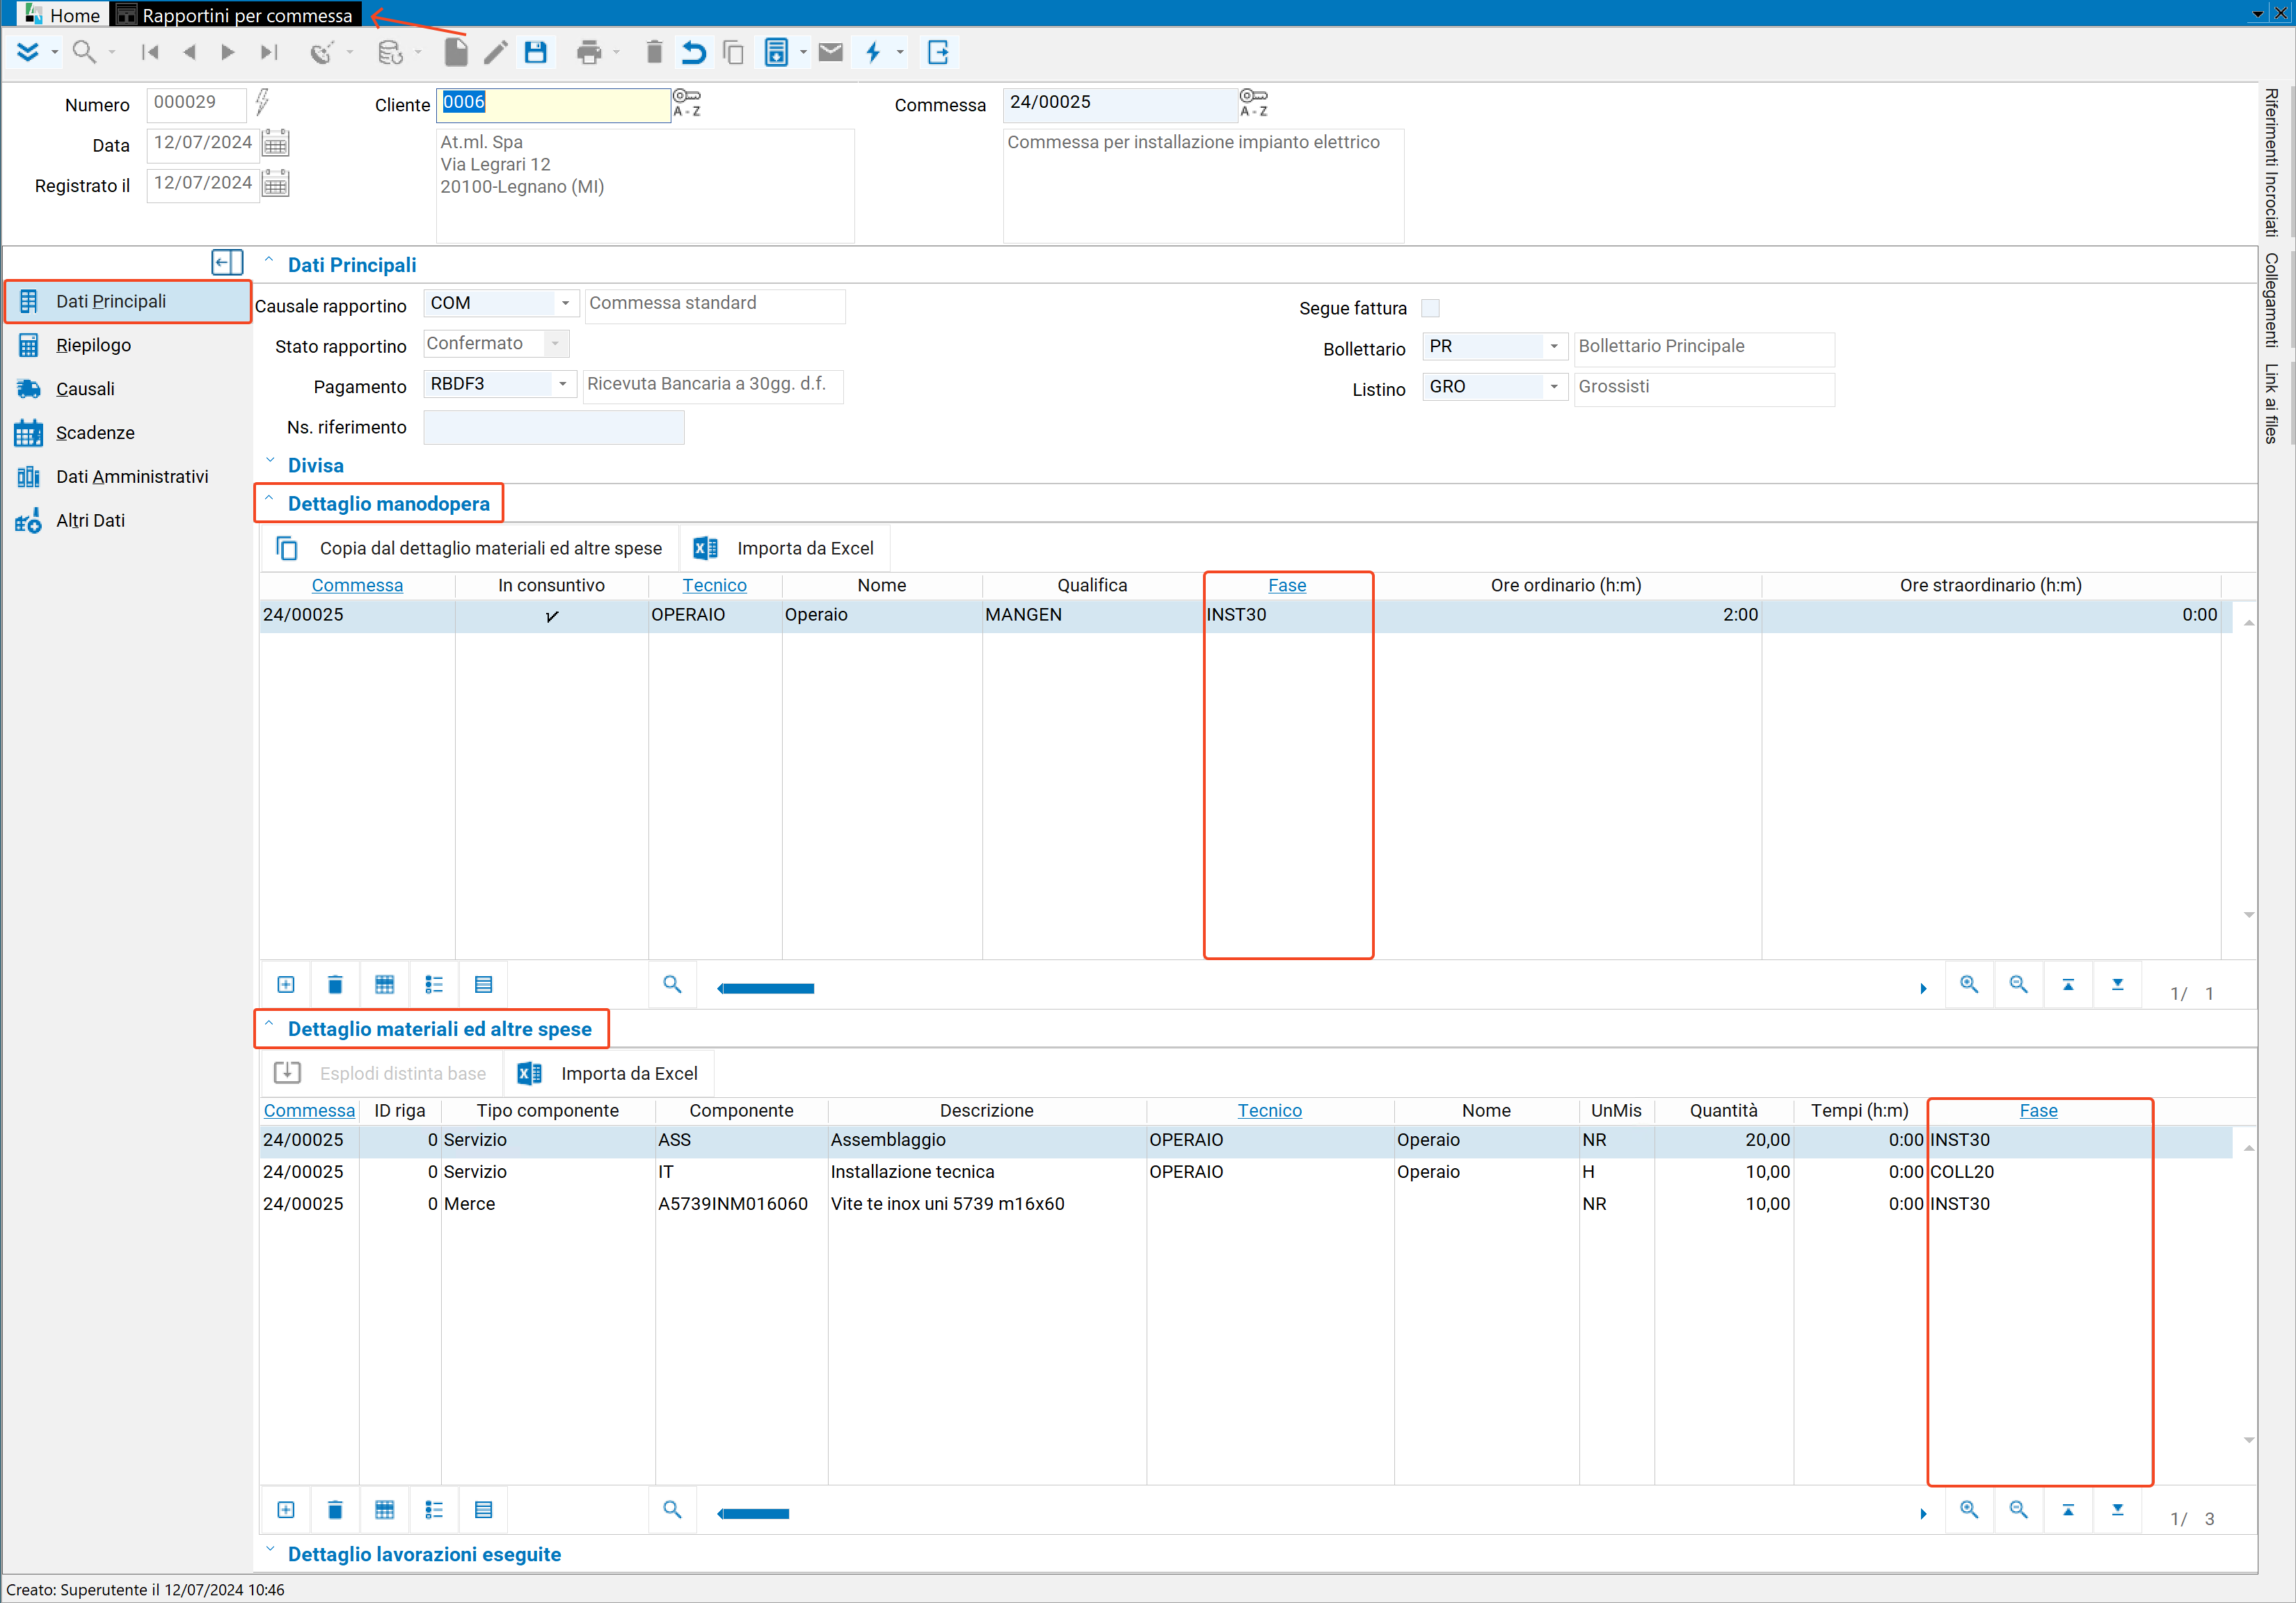The height and width of the screenshot is (1603, 2296).
Task: Add new row in Dettaglio manodopera grid
Action: coord(286,985)
